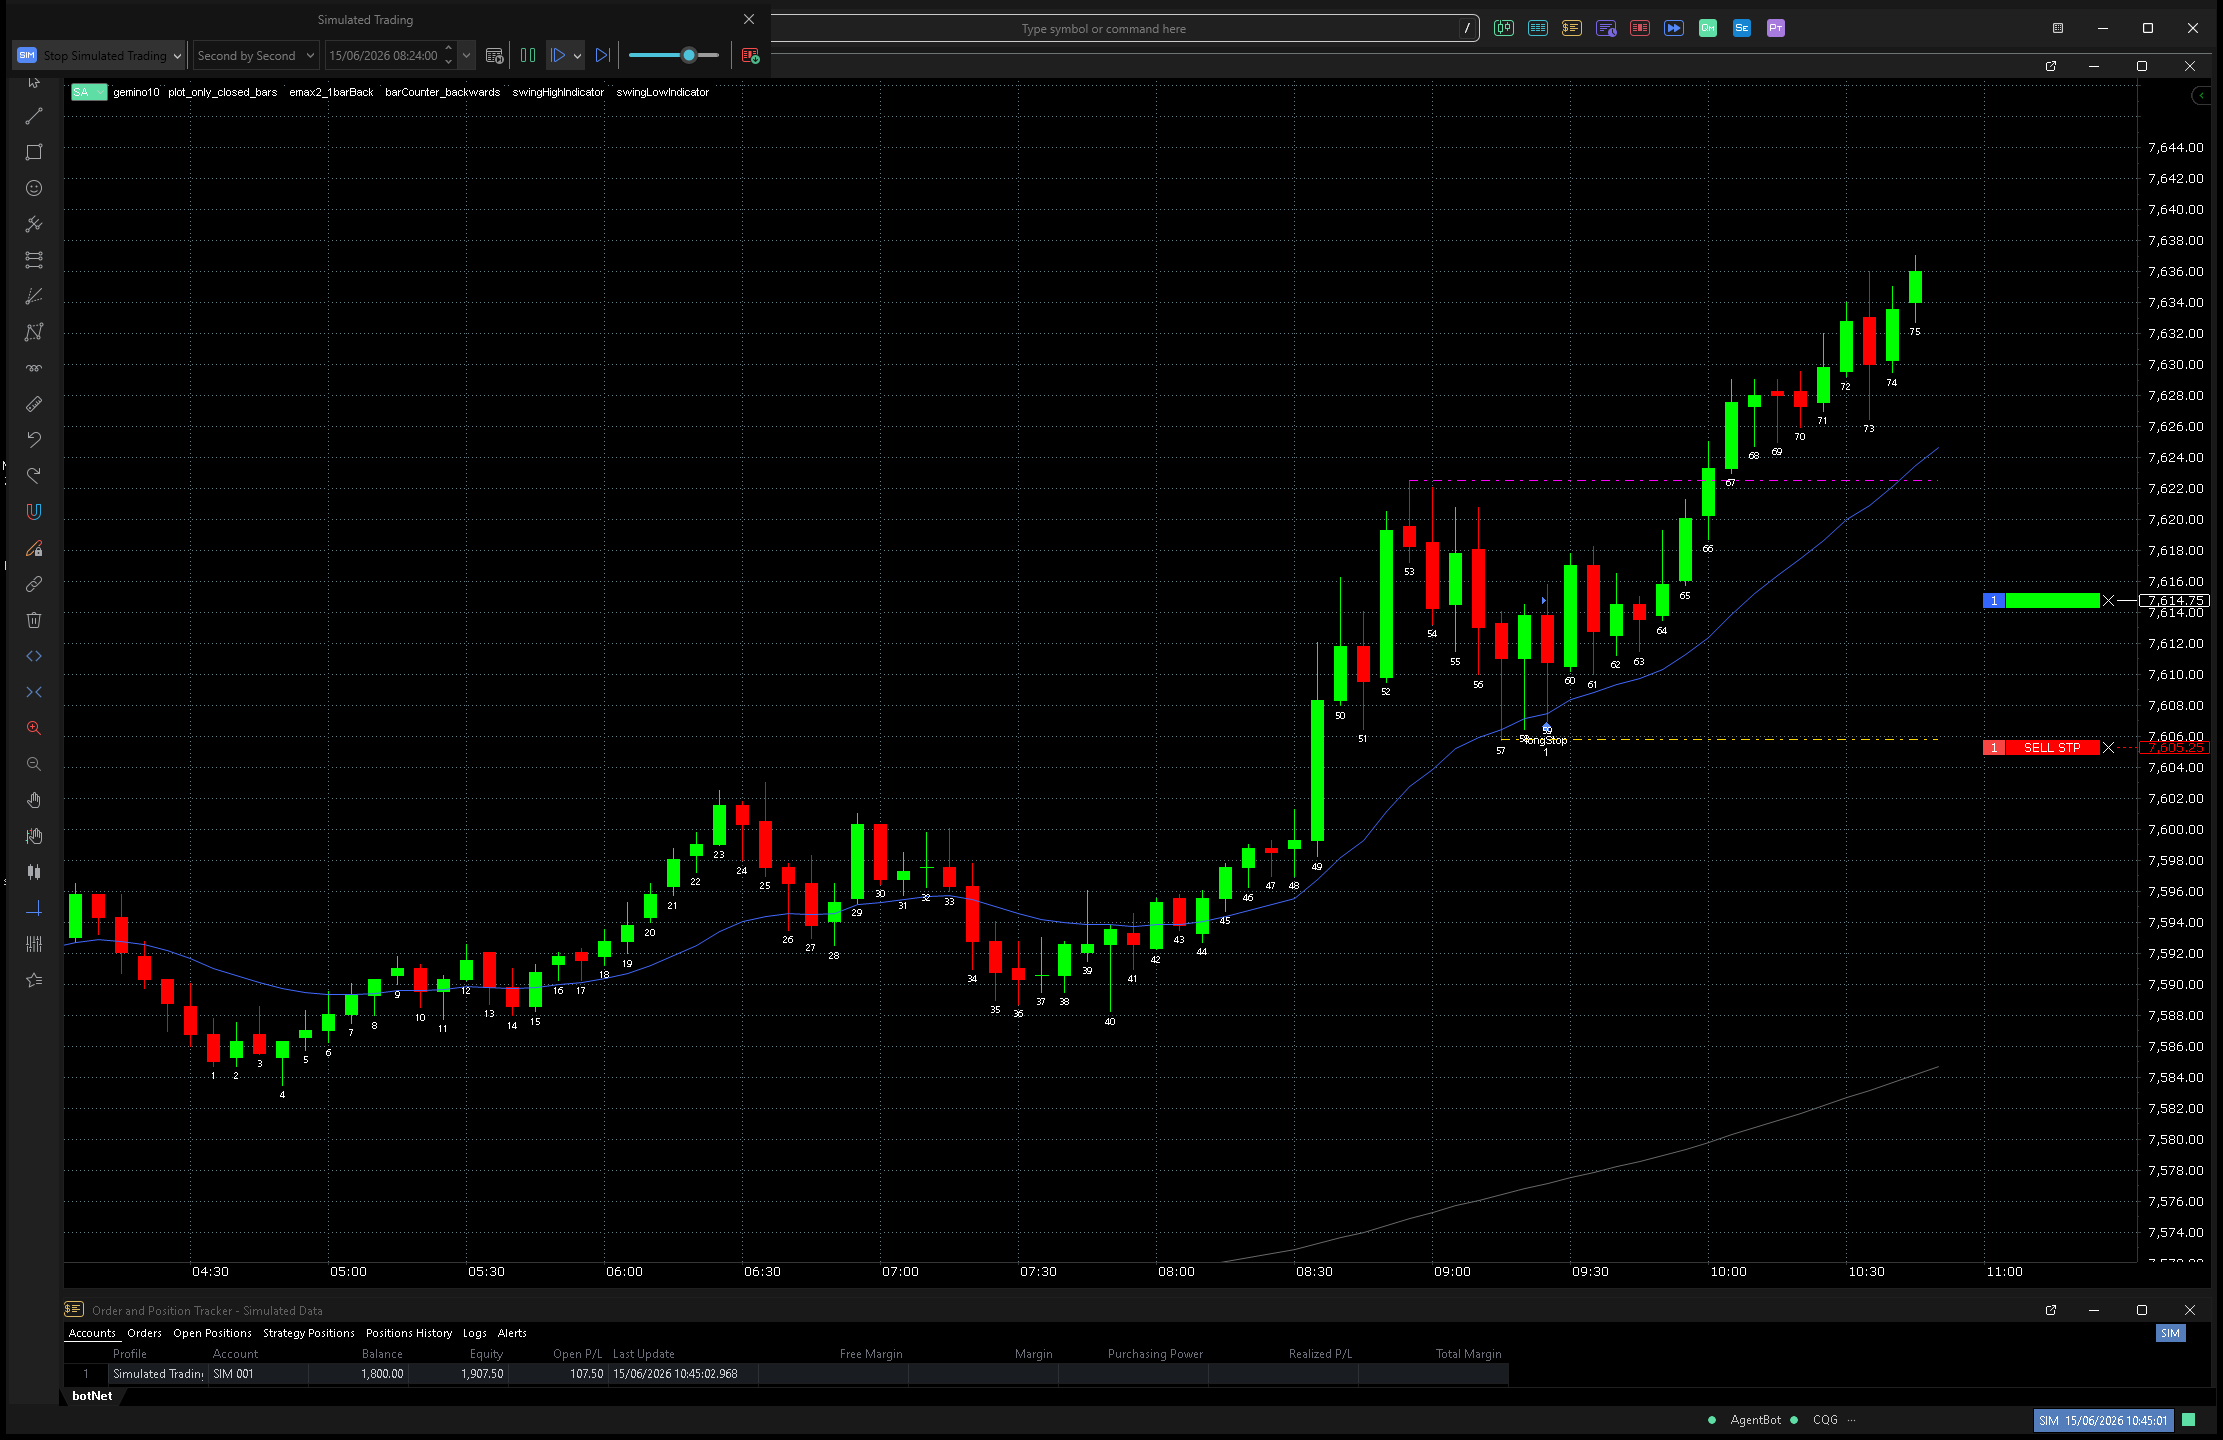Toggle the lock drawings icon
The height and width of the screenshot is (1440, 2223).
pos(34,548)
